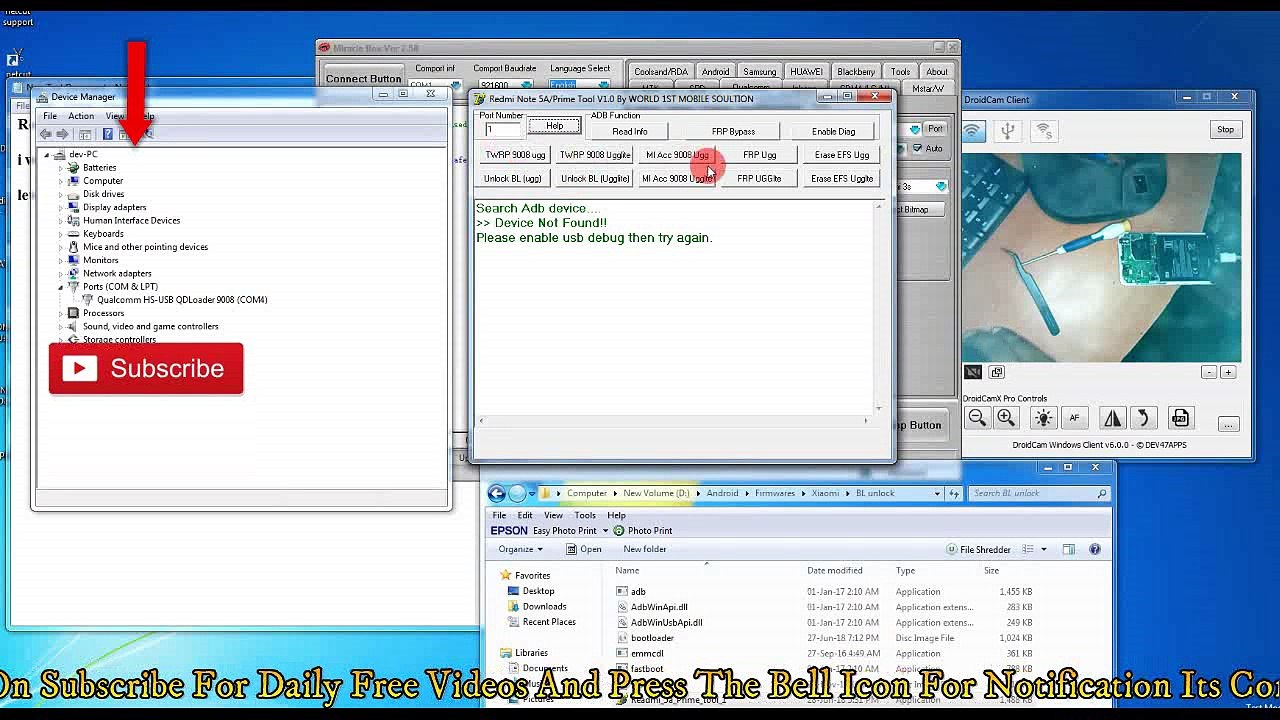Image resolution: width=1280 pixels, height=720 pixels.
Task: Click the FRP Bypass button
Action: [x=733, y=132]
